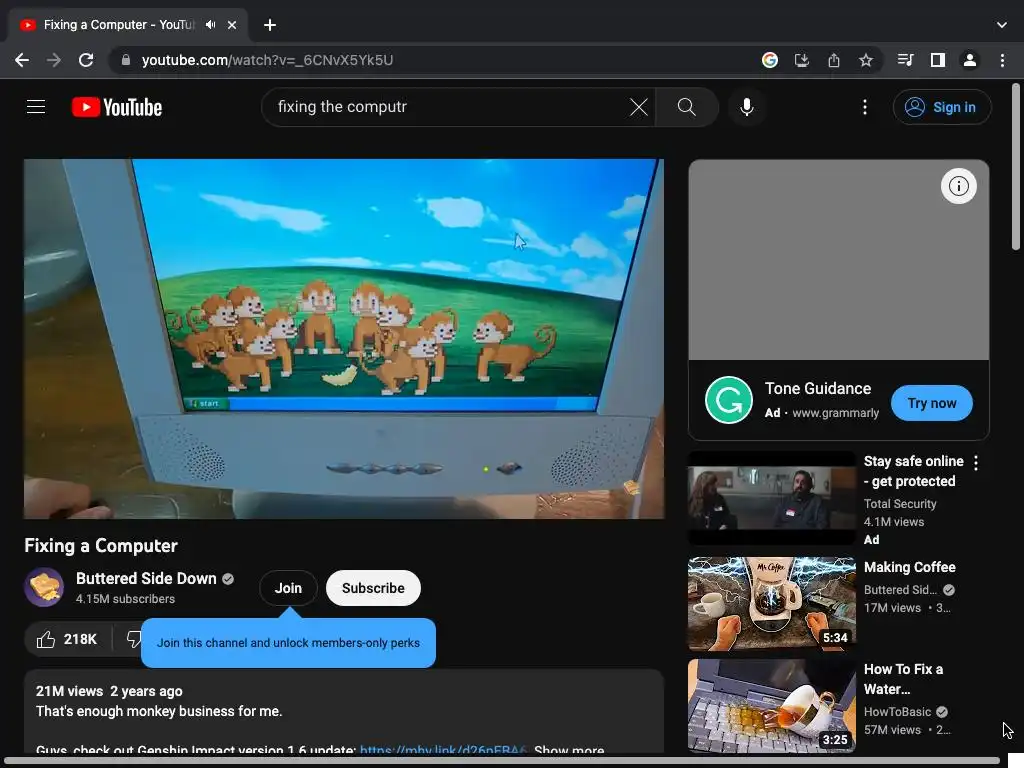Image resolution: width=1024 pixels, height=768 pixels.
Task: Open the Making Coffee video title
Action: (909, 568)
